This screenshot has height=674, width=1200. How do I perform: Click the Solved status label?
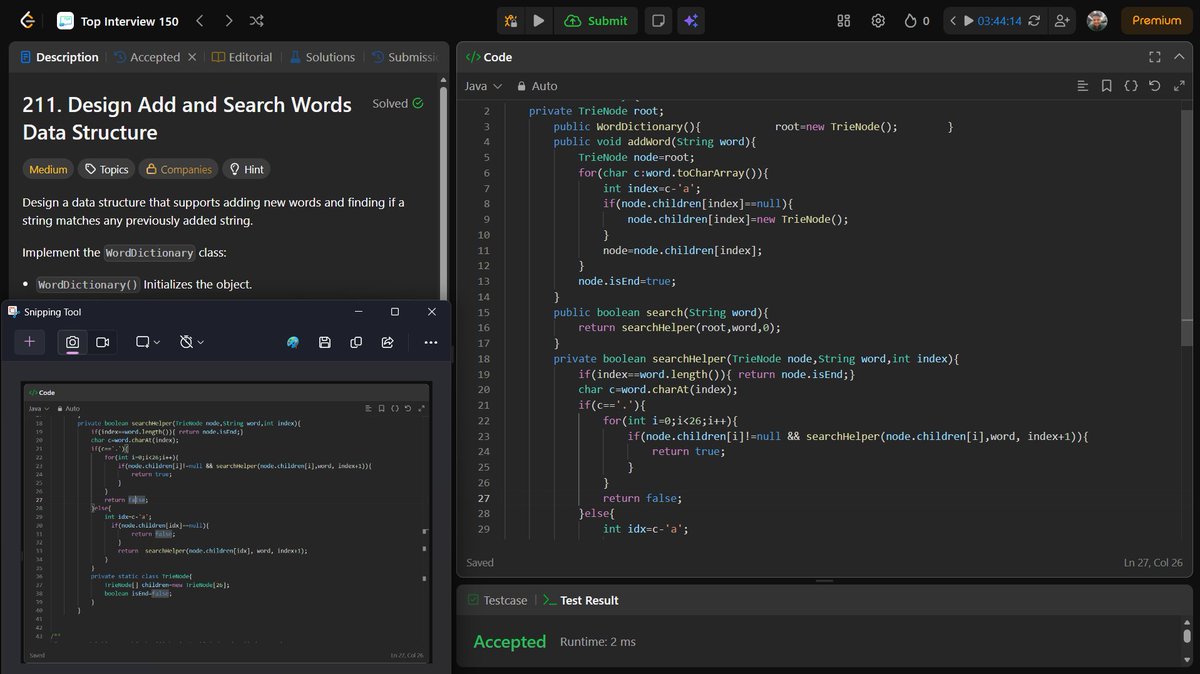coord(397,103)
